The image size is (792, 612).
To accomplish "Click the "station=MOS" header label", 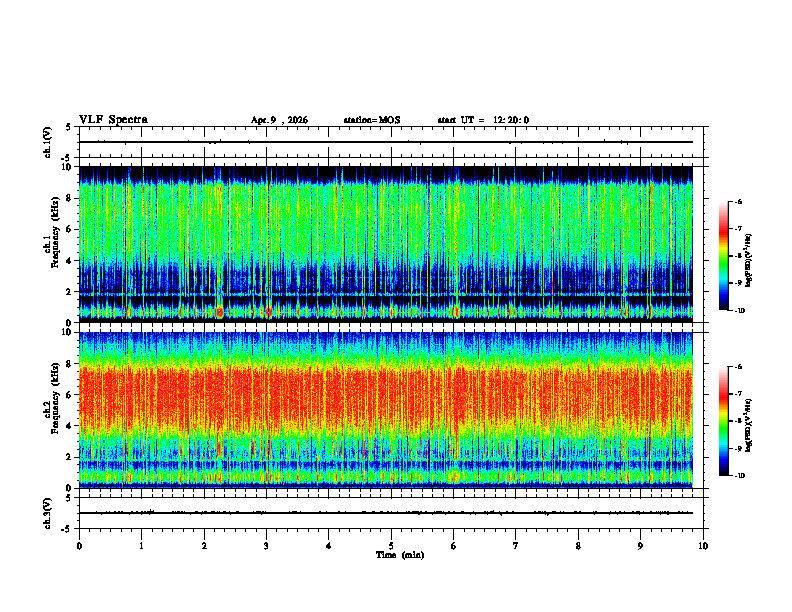I will point(372,120).
